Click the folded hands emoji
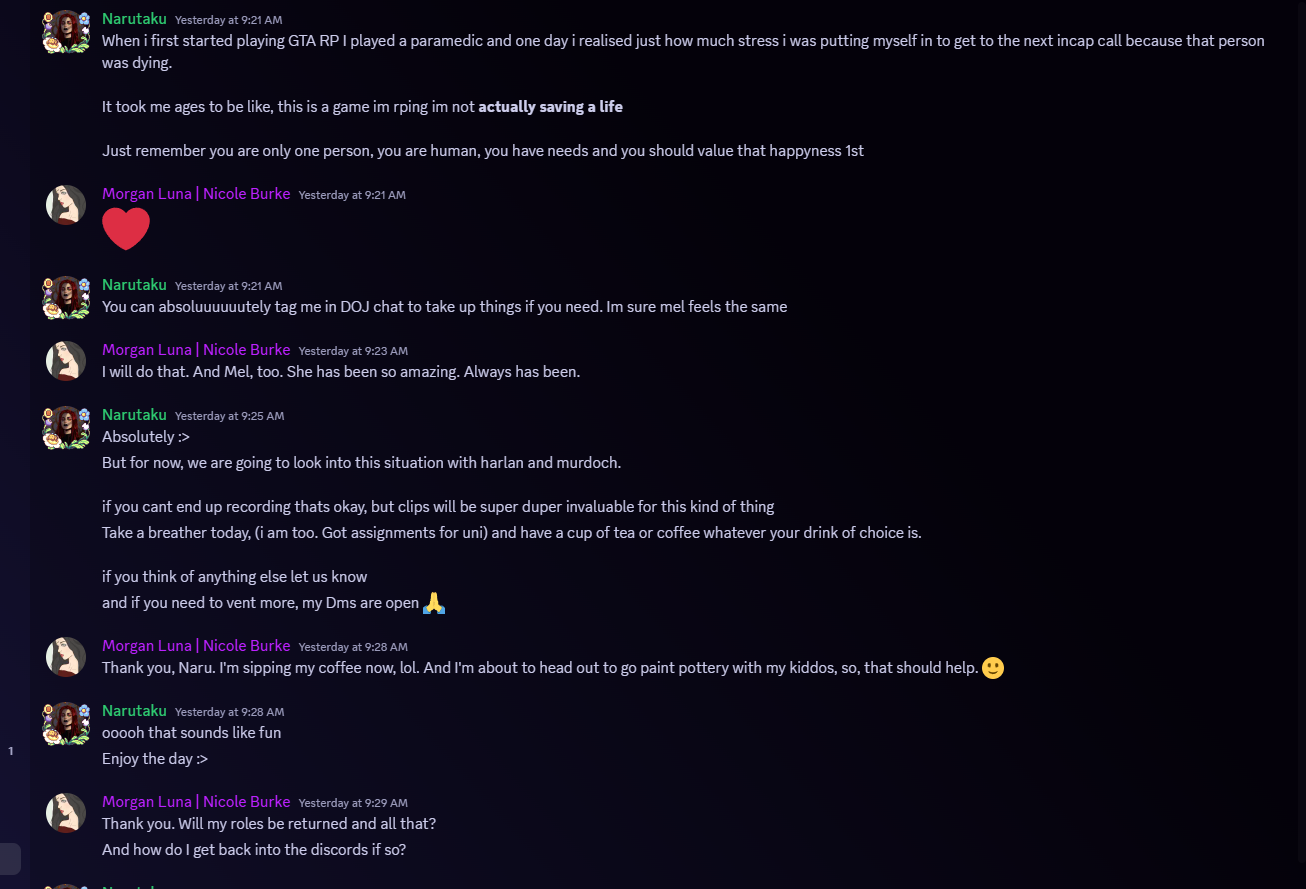This screenshot has height=889, width=1306. point(434,603)
